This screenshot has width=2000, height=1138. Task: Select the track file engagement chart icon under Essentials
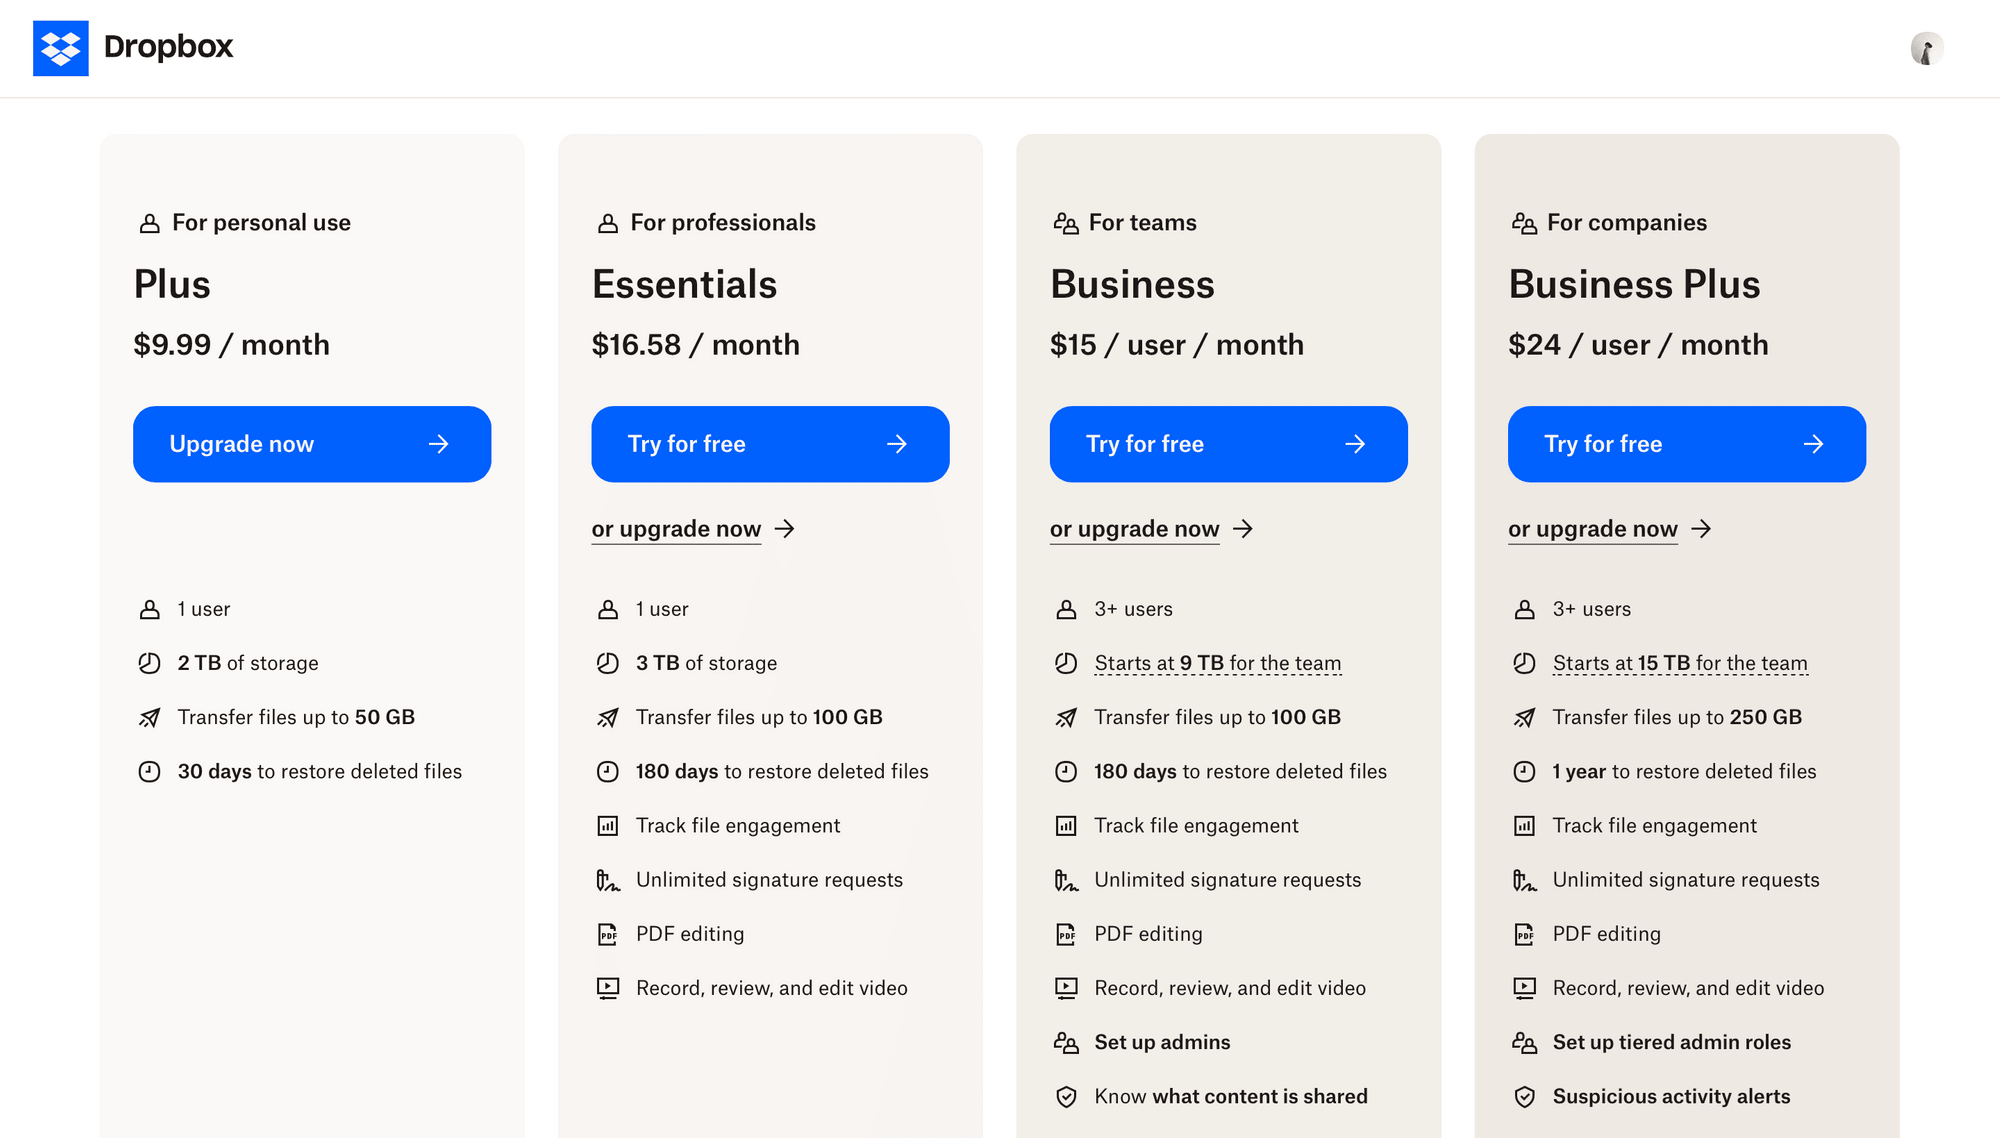(608, 825)
